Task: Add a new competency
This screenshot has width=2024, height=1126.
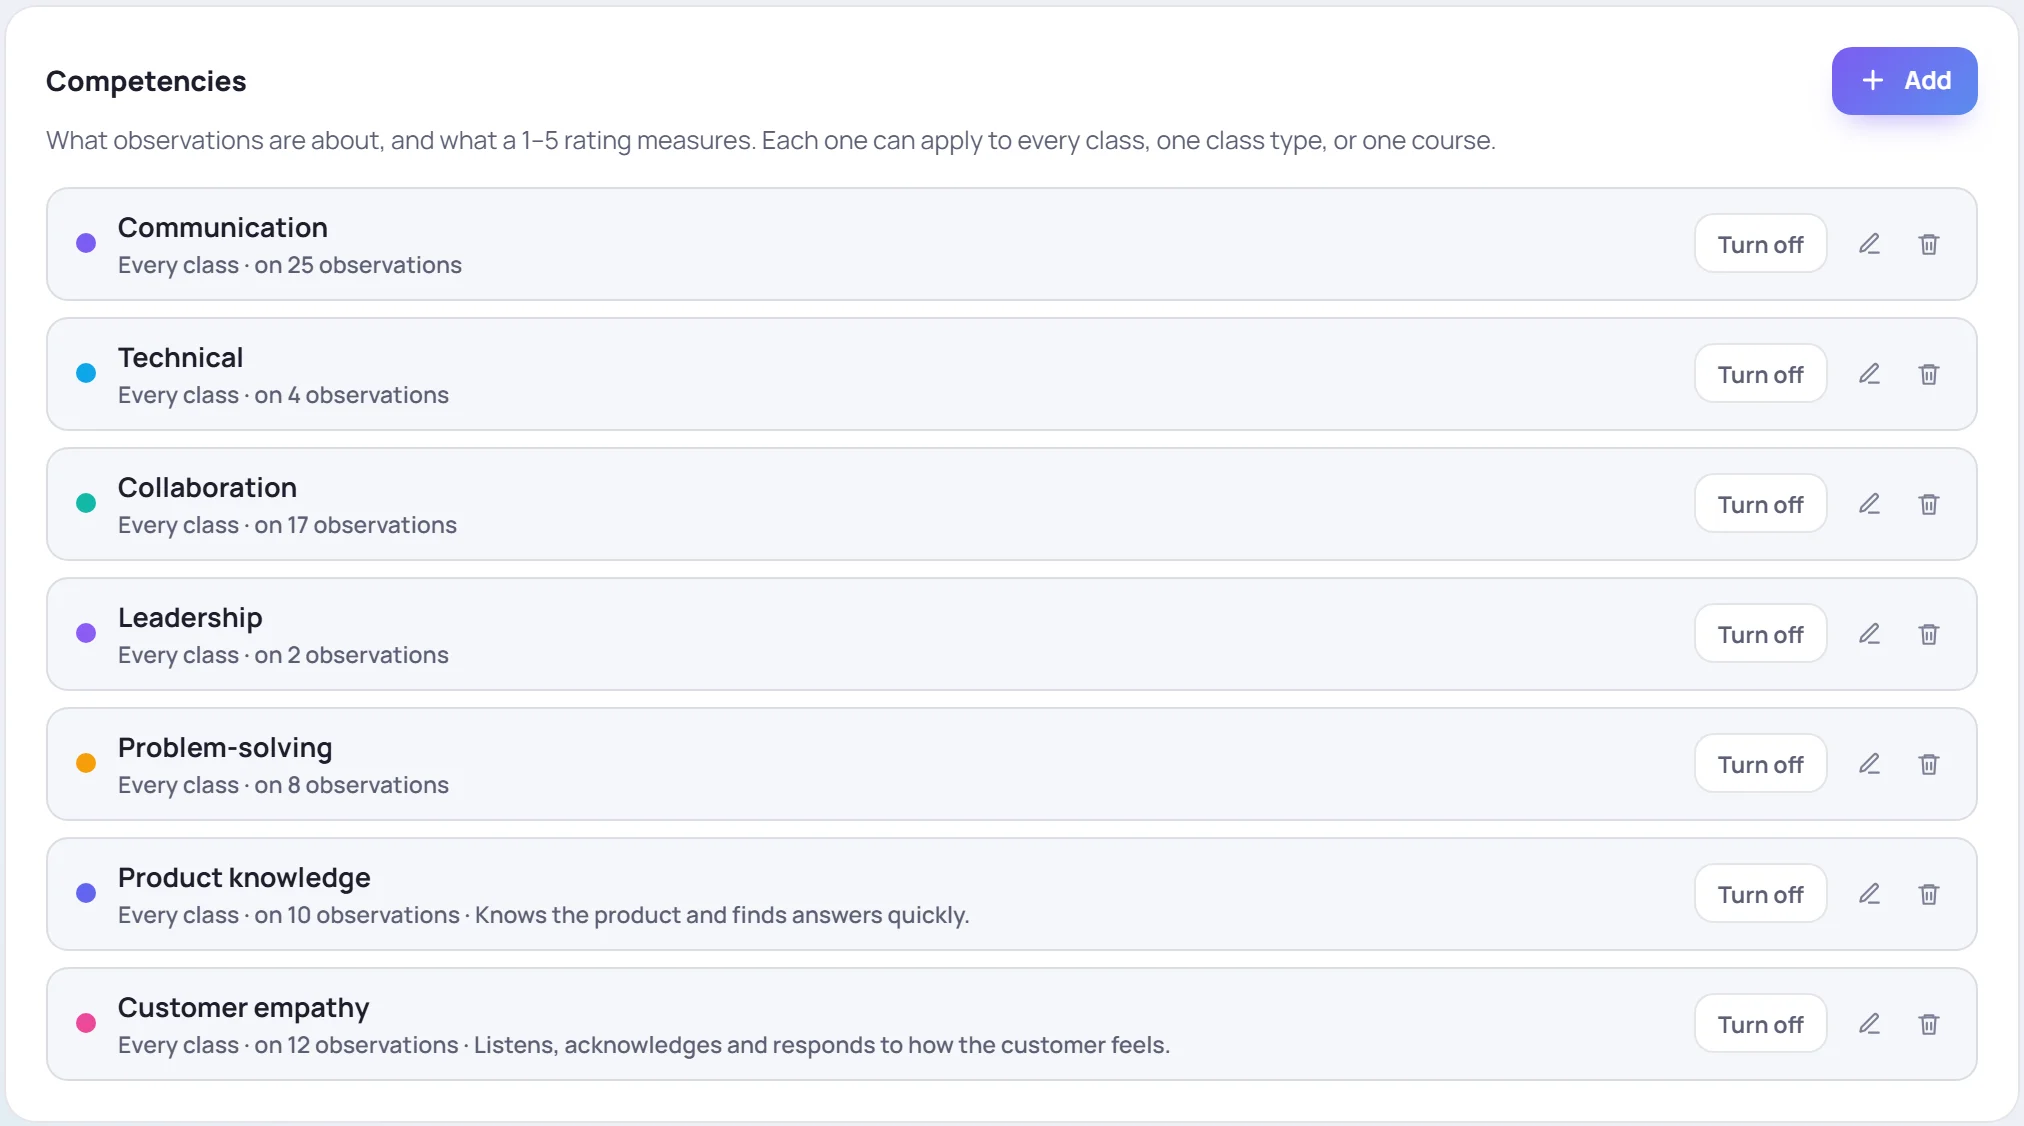Action: pos(1904,81)
